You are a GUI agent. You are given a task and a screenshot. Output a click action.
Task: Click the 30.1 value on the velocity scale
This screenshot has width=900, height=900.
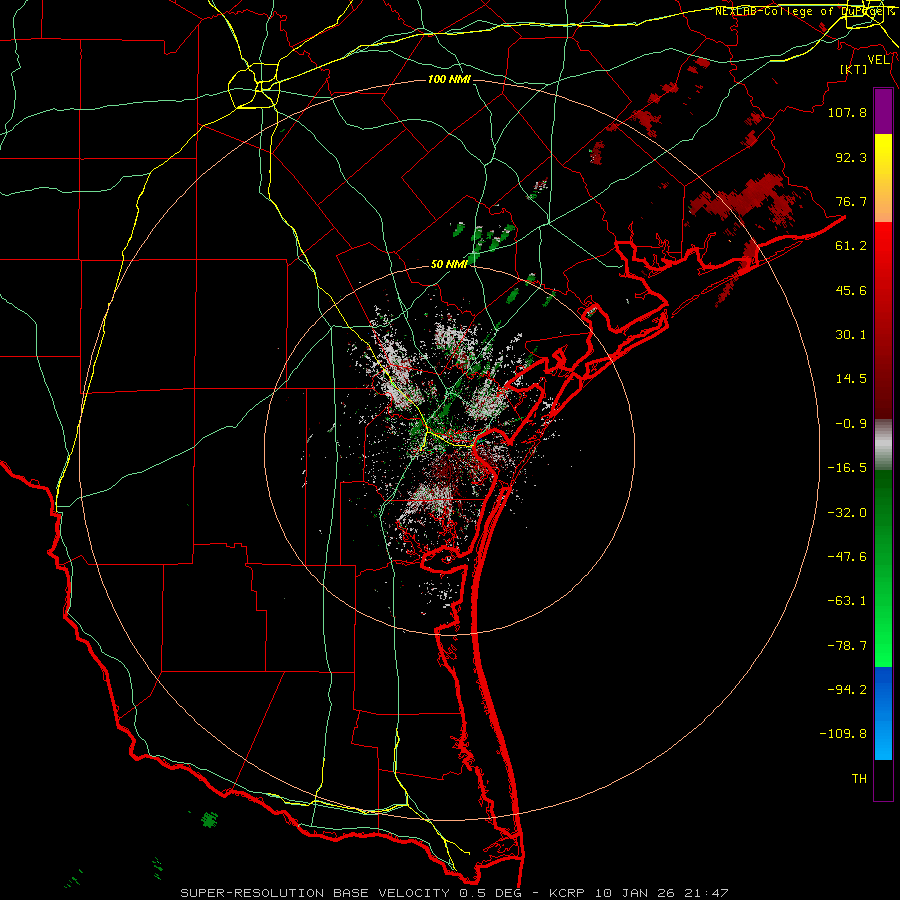pos(851,335)
